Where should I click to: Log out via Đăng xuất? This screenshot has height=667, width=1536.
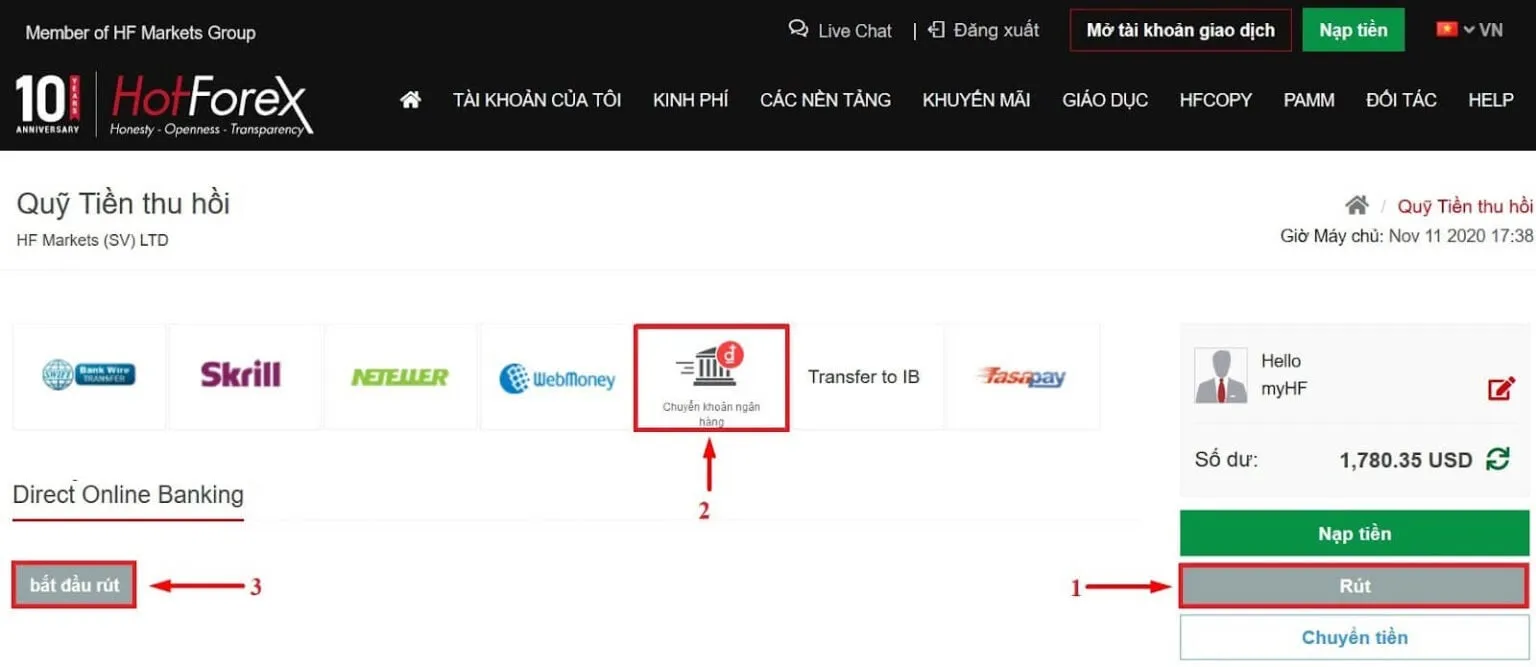click(984, 30)
